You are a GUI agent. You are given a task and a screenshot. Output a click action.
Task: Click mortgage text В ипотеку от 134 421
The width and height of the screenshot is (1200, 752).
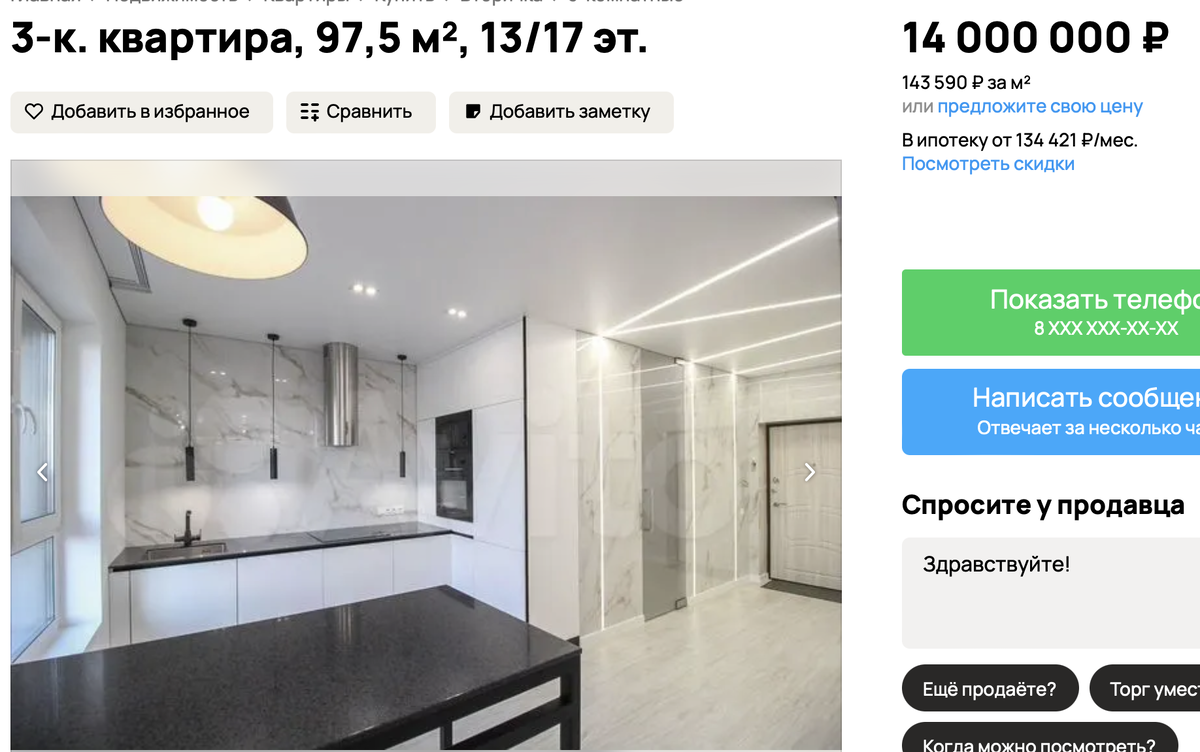click(x=1020, y=140)
